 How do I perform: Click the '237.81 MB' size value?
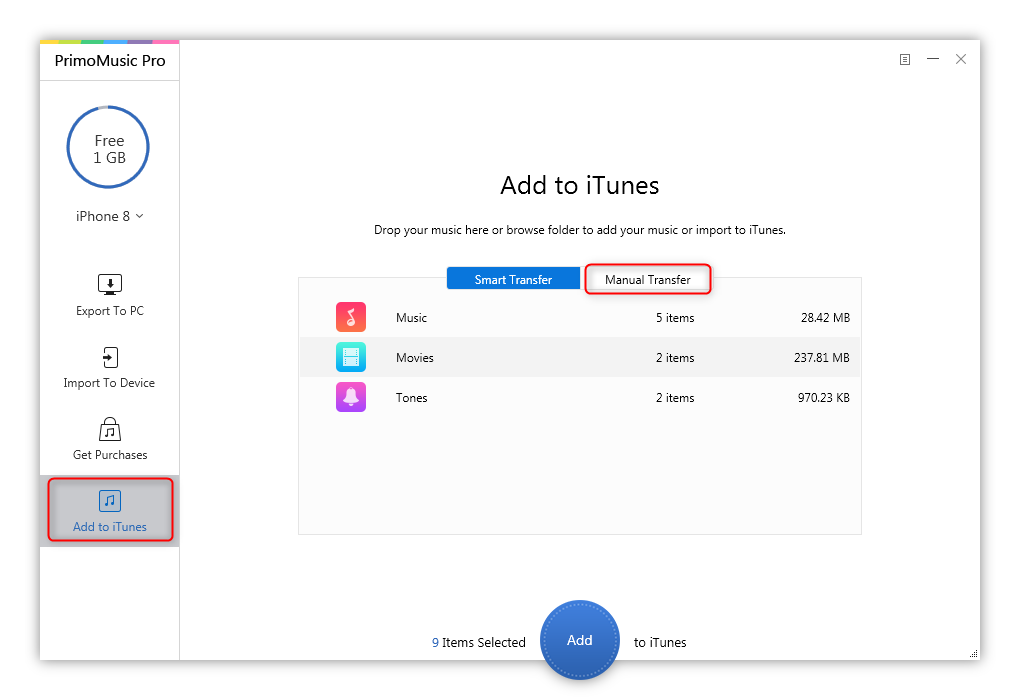coord(822,357)
